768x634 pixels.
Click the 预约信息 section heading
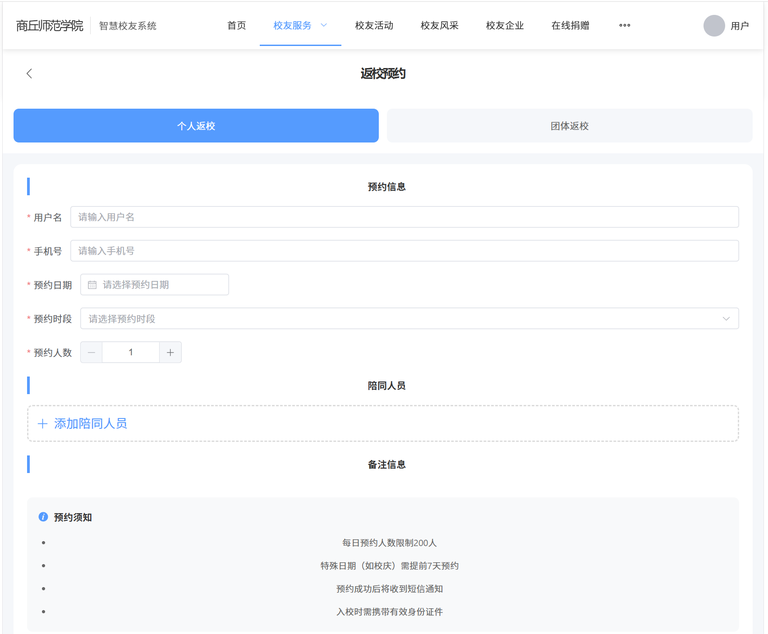[386, 187]
